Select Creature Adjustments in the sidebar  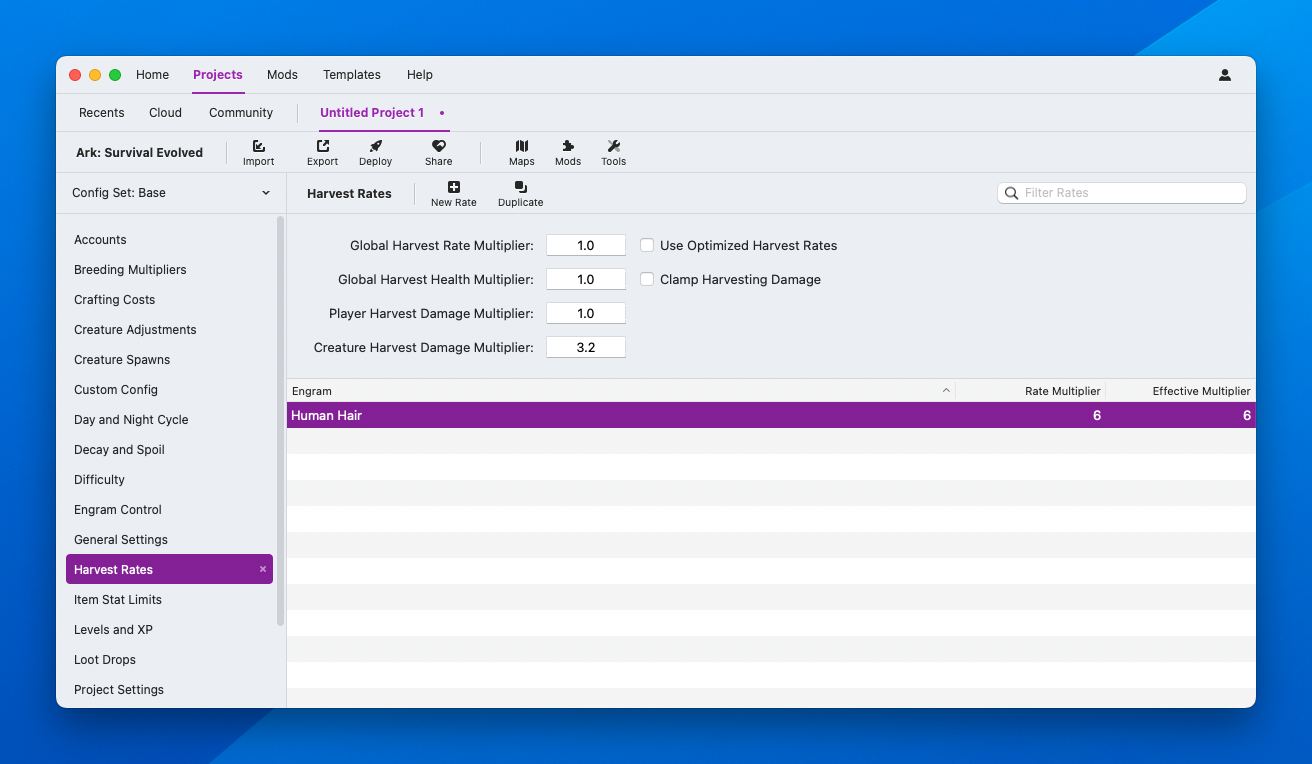click(169, 330)
